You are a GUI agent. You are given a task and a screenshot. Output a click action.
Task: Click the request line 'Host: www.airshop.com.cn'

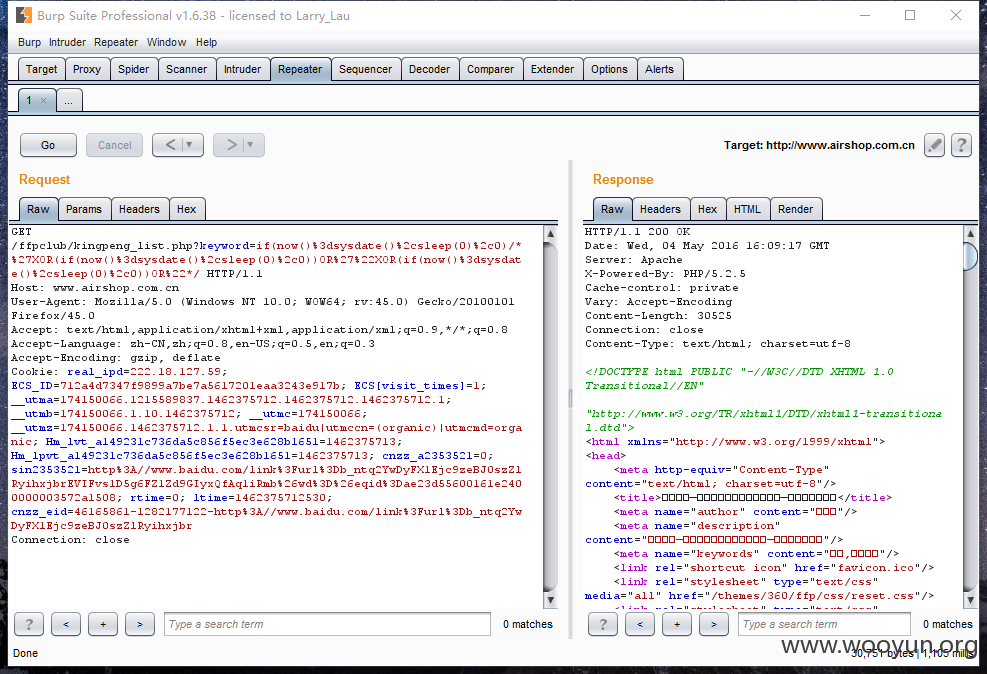95,288
